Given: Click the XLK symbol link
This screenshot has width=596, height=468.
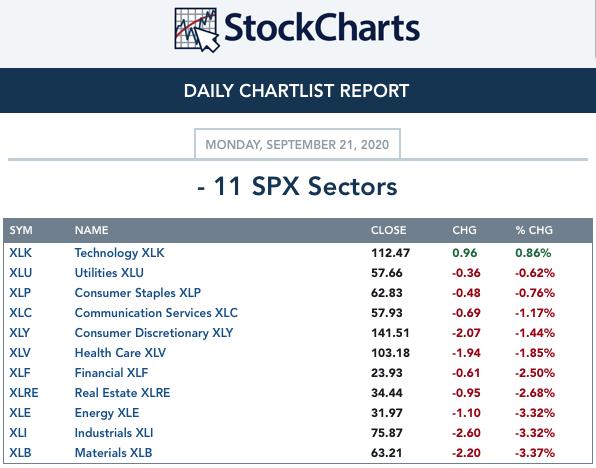Looking at the screenshot, I should [x=21, y=253].
